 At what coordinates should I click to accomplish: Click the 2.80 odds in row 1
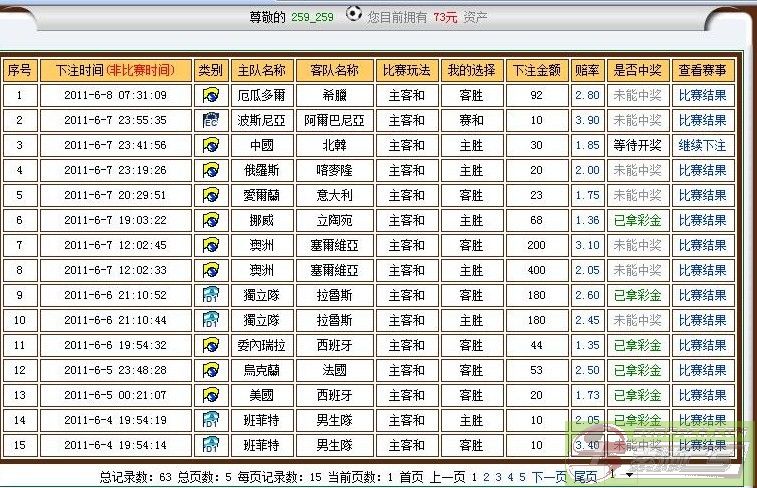tap(587, 96)
